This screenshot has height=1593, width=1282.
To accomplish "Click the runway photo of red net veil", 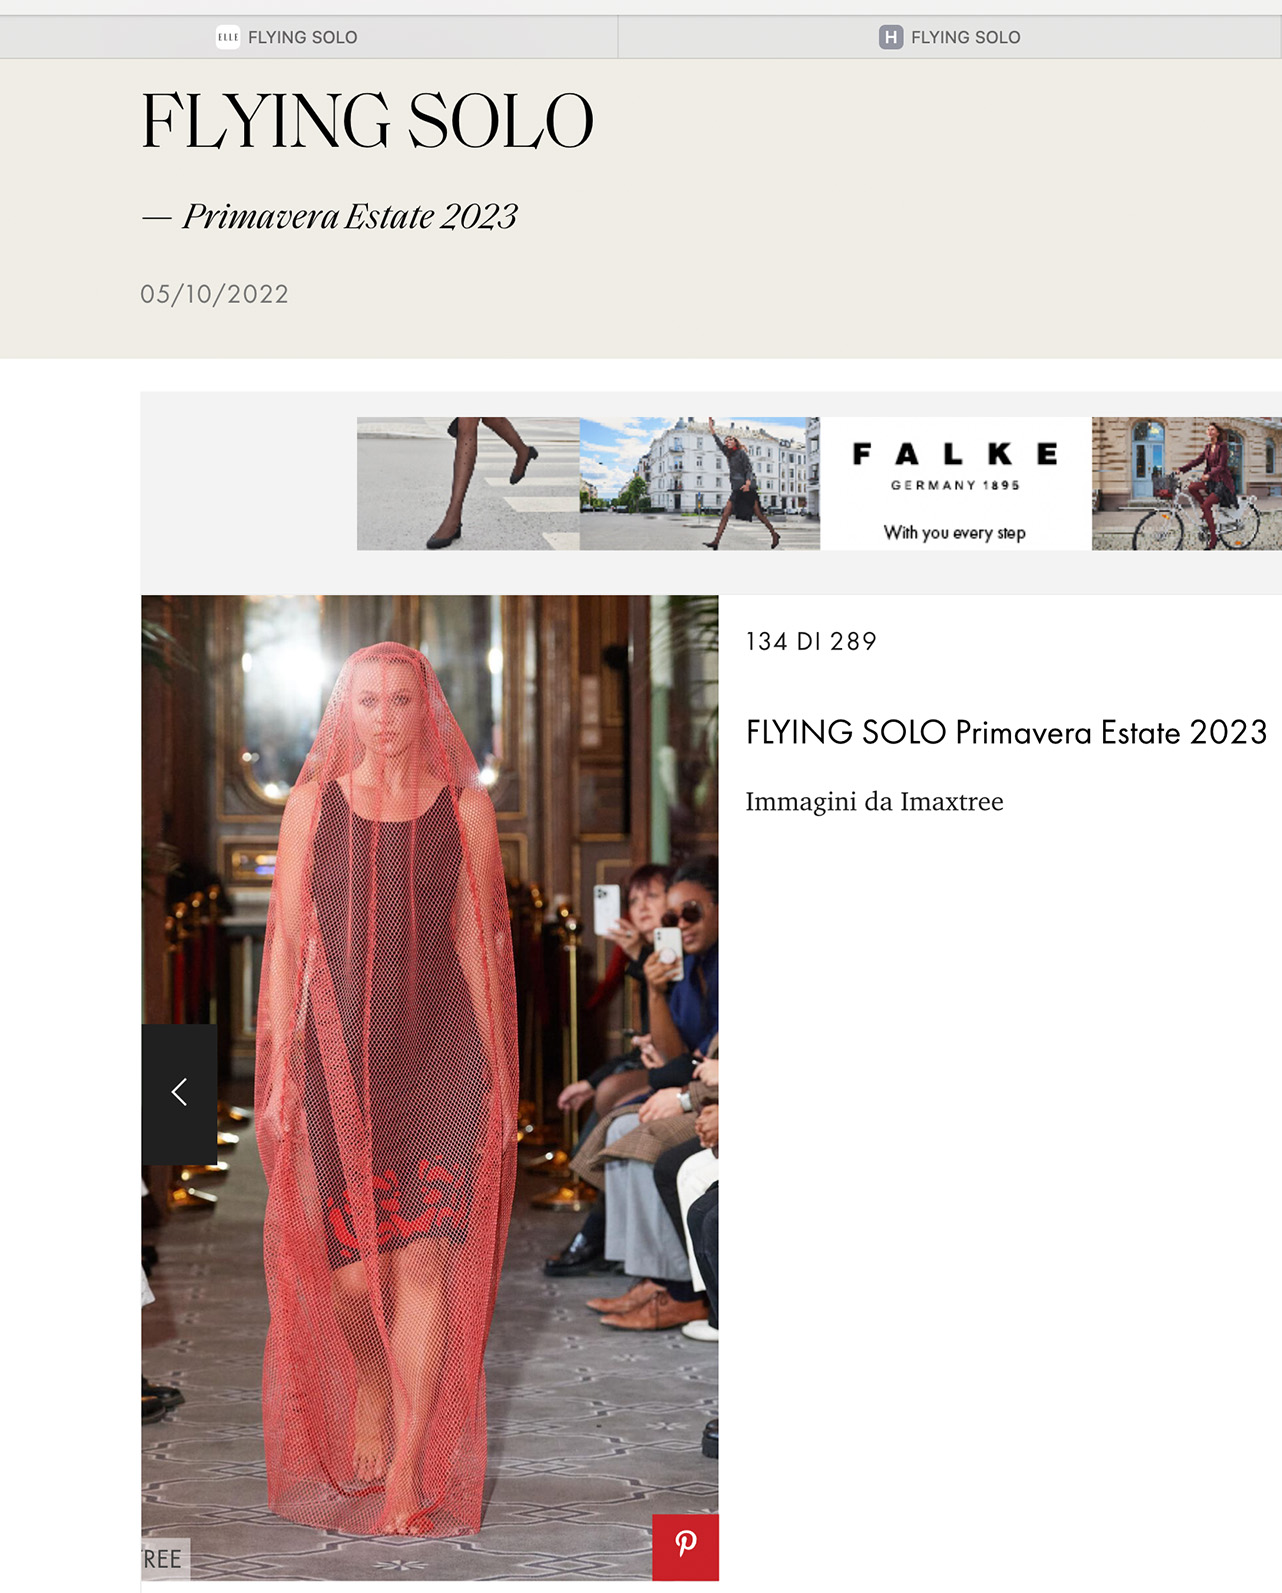I will pyautogui.click(x=430, y=1088).
